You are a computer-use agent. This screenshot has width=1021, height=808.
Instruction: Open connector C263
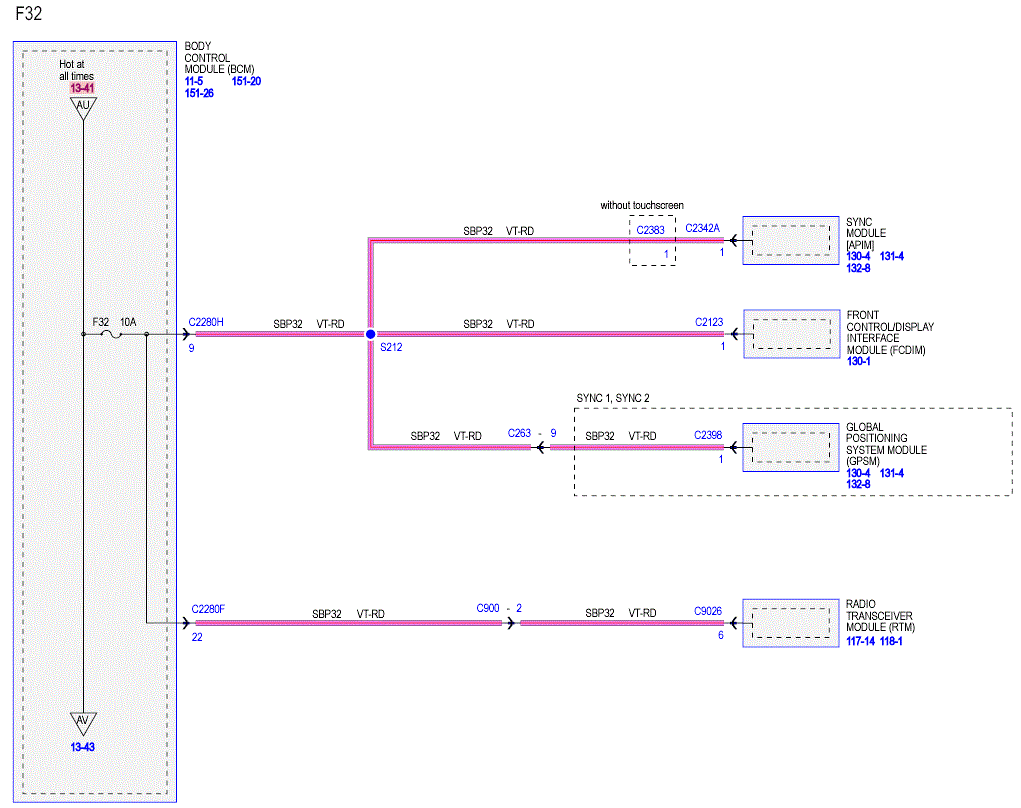tap(519, 433)
